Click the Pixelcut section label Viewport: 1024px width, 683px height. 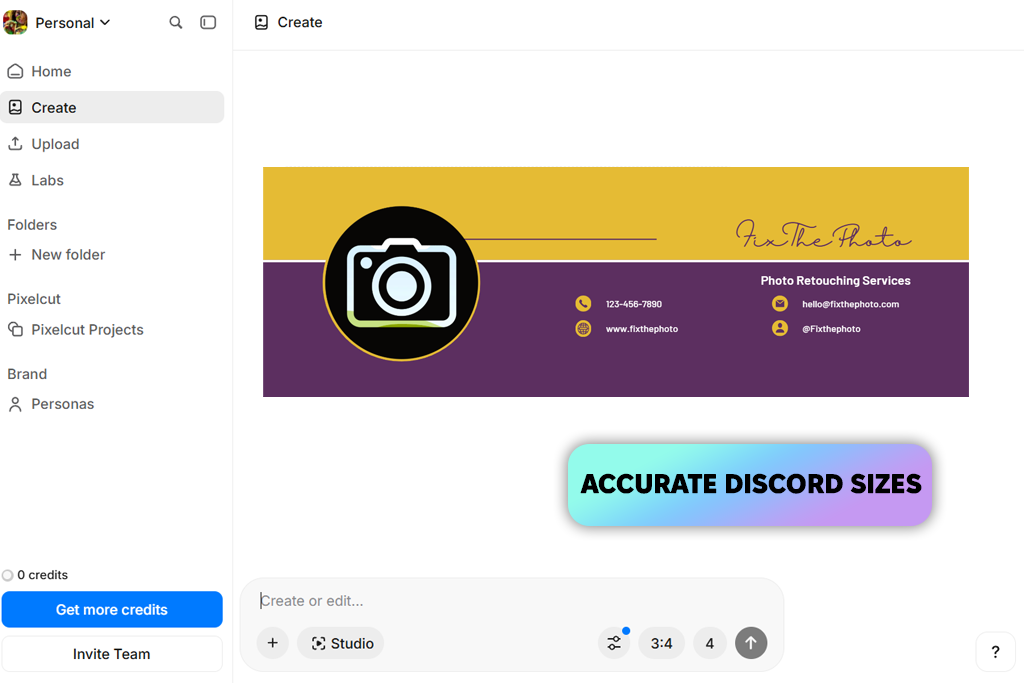click(34, 299)
